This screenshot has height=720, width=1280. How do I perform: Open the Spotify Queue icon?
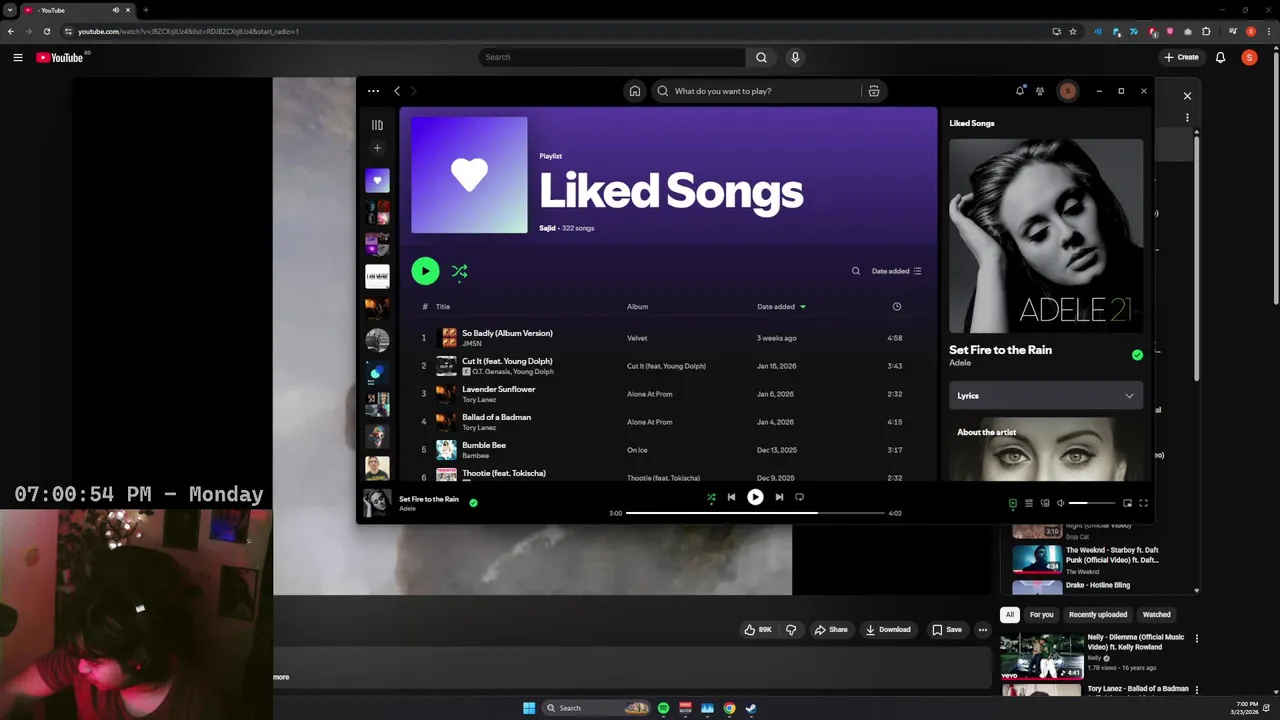[x=1029, y=503]
